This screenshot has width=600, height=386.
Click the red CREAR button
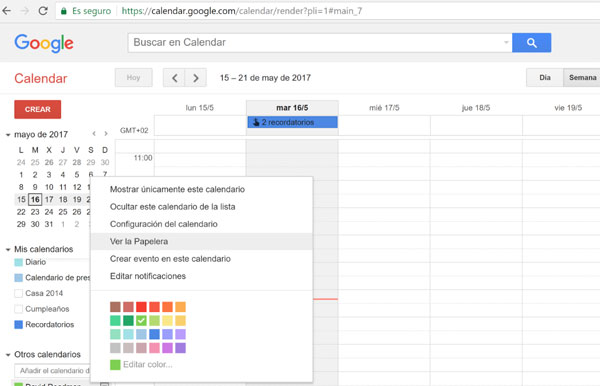[x=38, y=109]
